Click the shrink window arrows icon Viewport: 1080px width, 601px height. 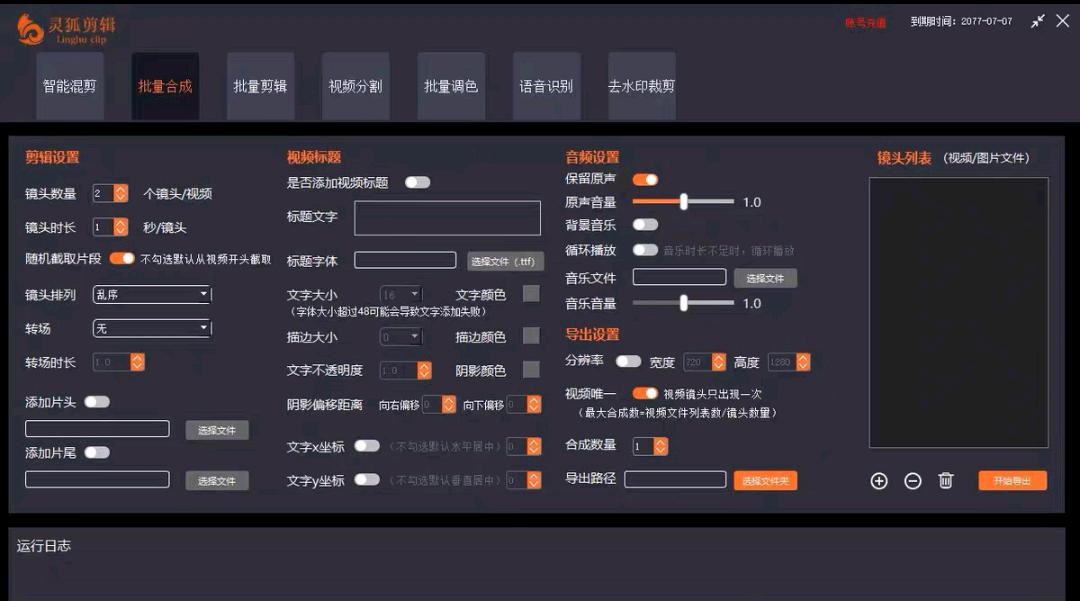(1038, 21)
